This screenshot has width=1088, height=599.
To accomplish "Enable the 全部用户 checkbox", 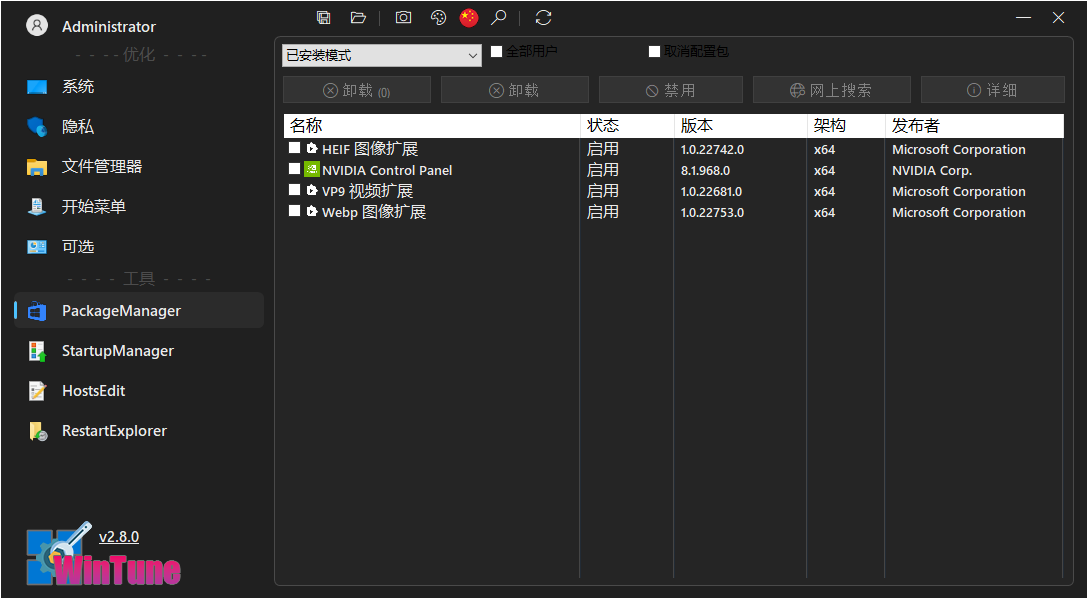I will click(496, 51).
